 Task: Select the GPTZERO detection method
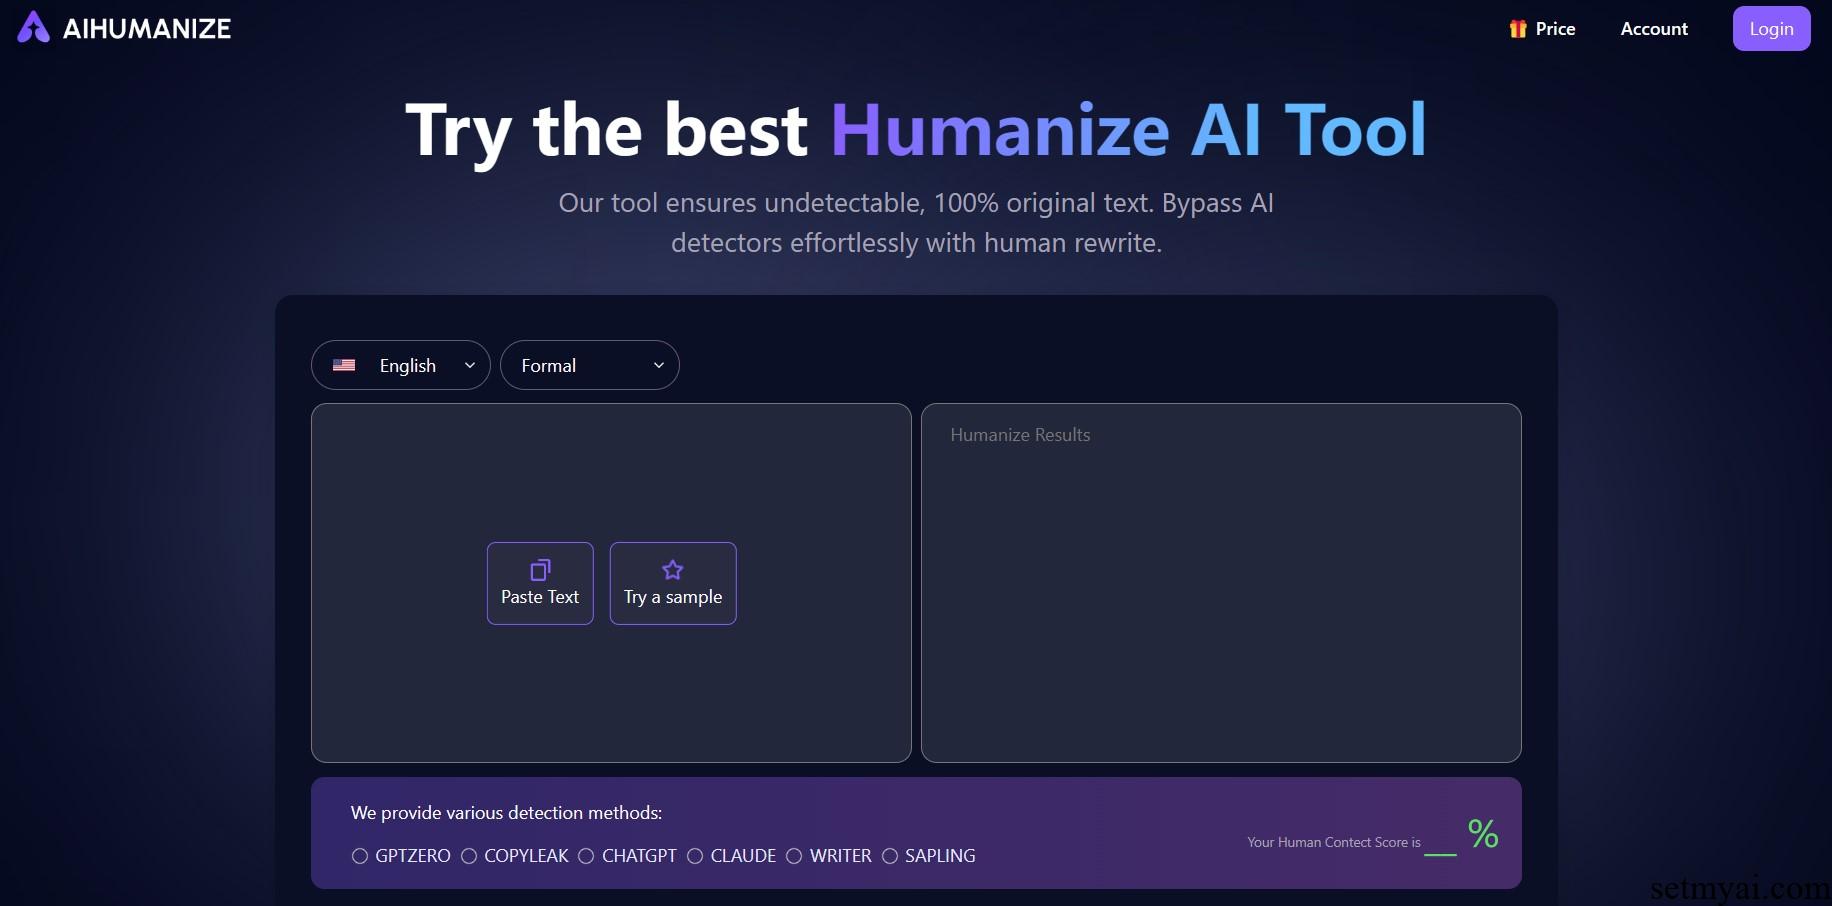(x=360, y=856)
